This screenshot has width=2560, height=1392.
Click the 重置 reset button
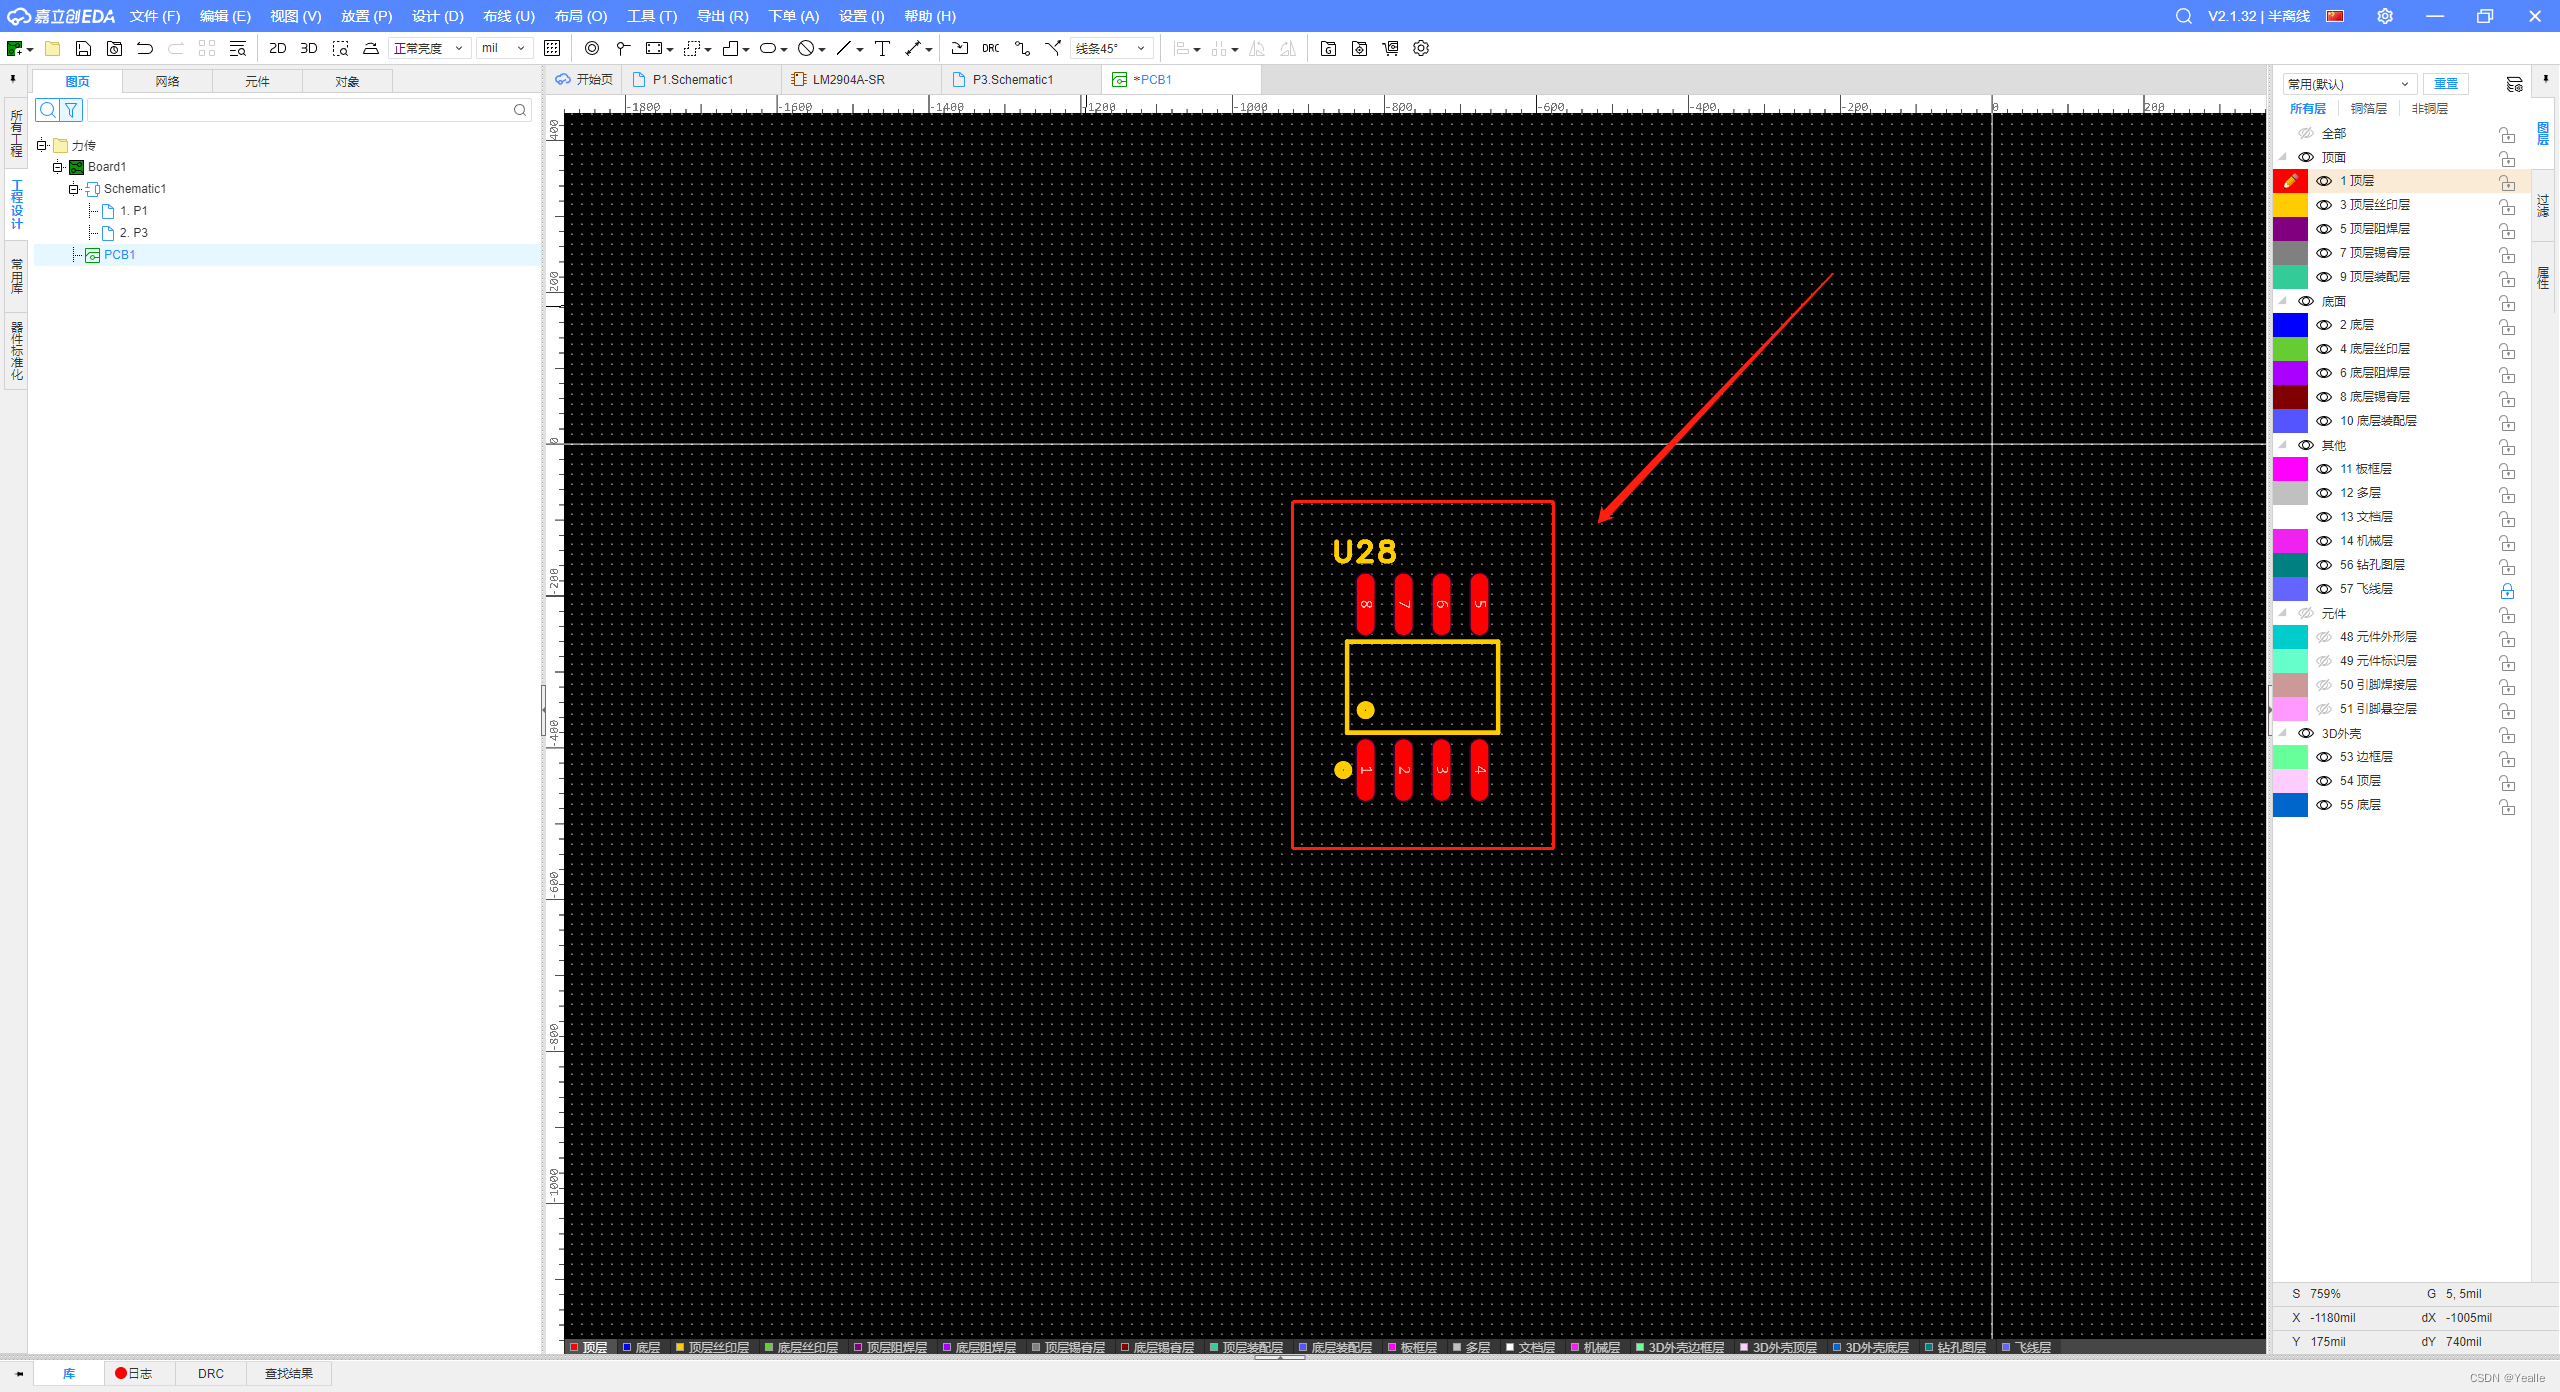coord(2446,84)
